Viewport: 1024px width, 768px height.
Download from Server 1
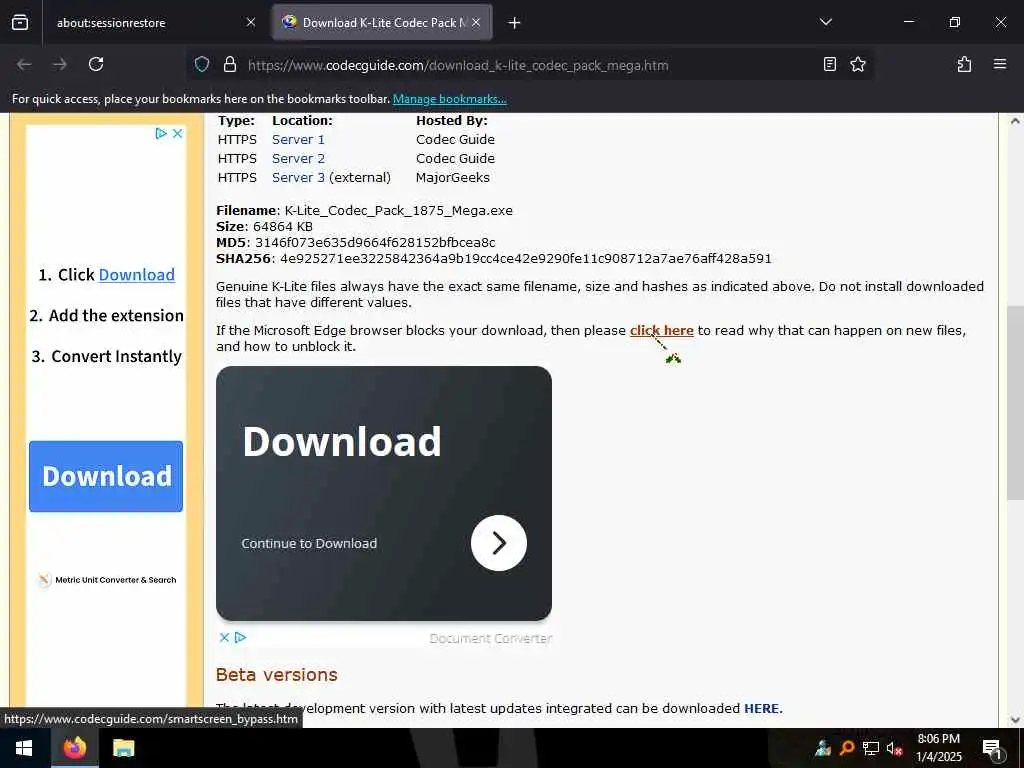pos(298,140)
